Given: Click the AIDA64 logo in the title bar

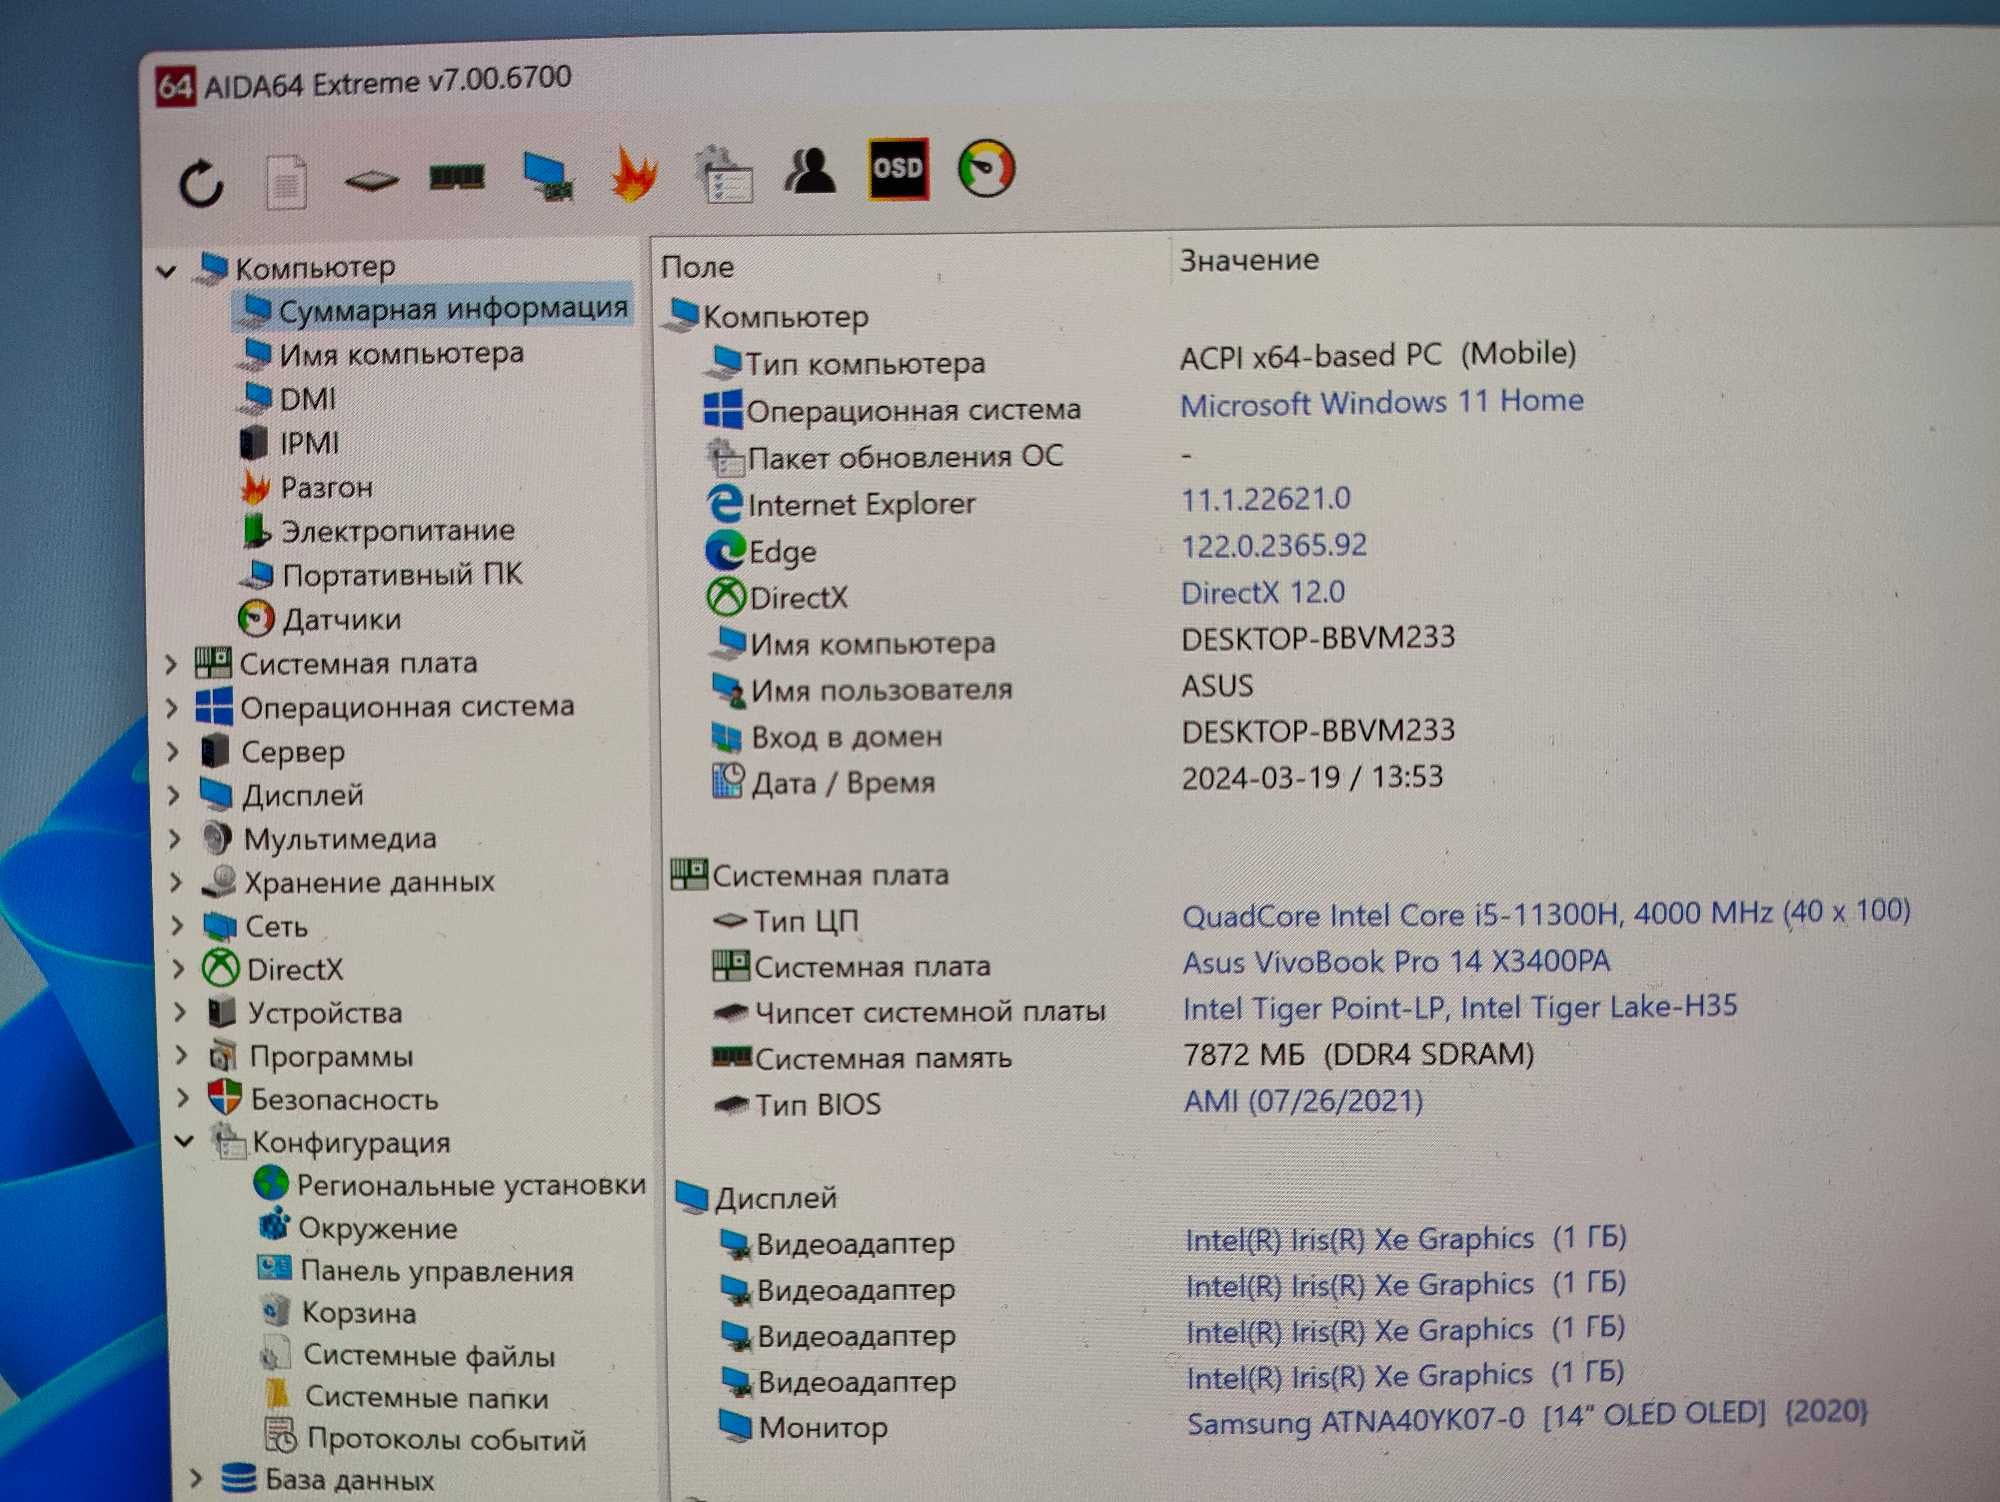Looking at the screenshot, I should (175, 87).
